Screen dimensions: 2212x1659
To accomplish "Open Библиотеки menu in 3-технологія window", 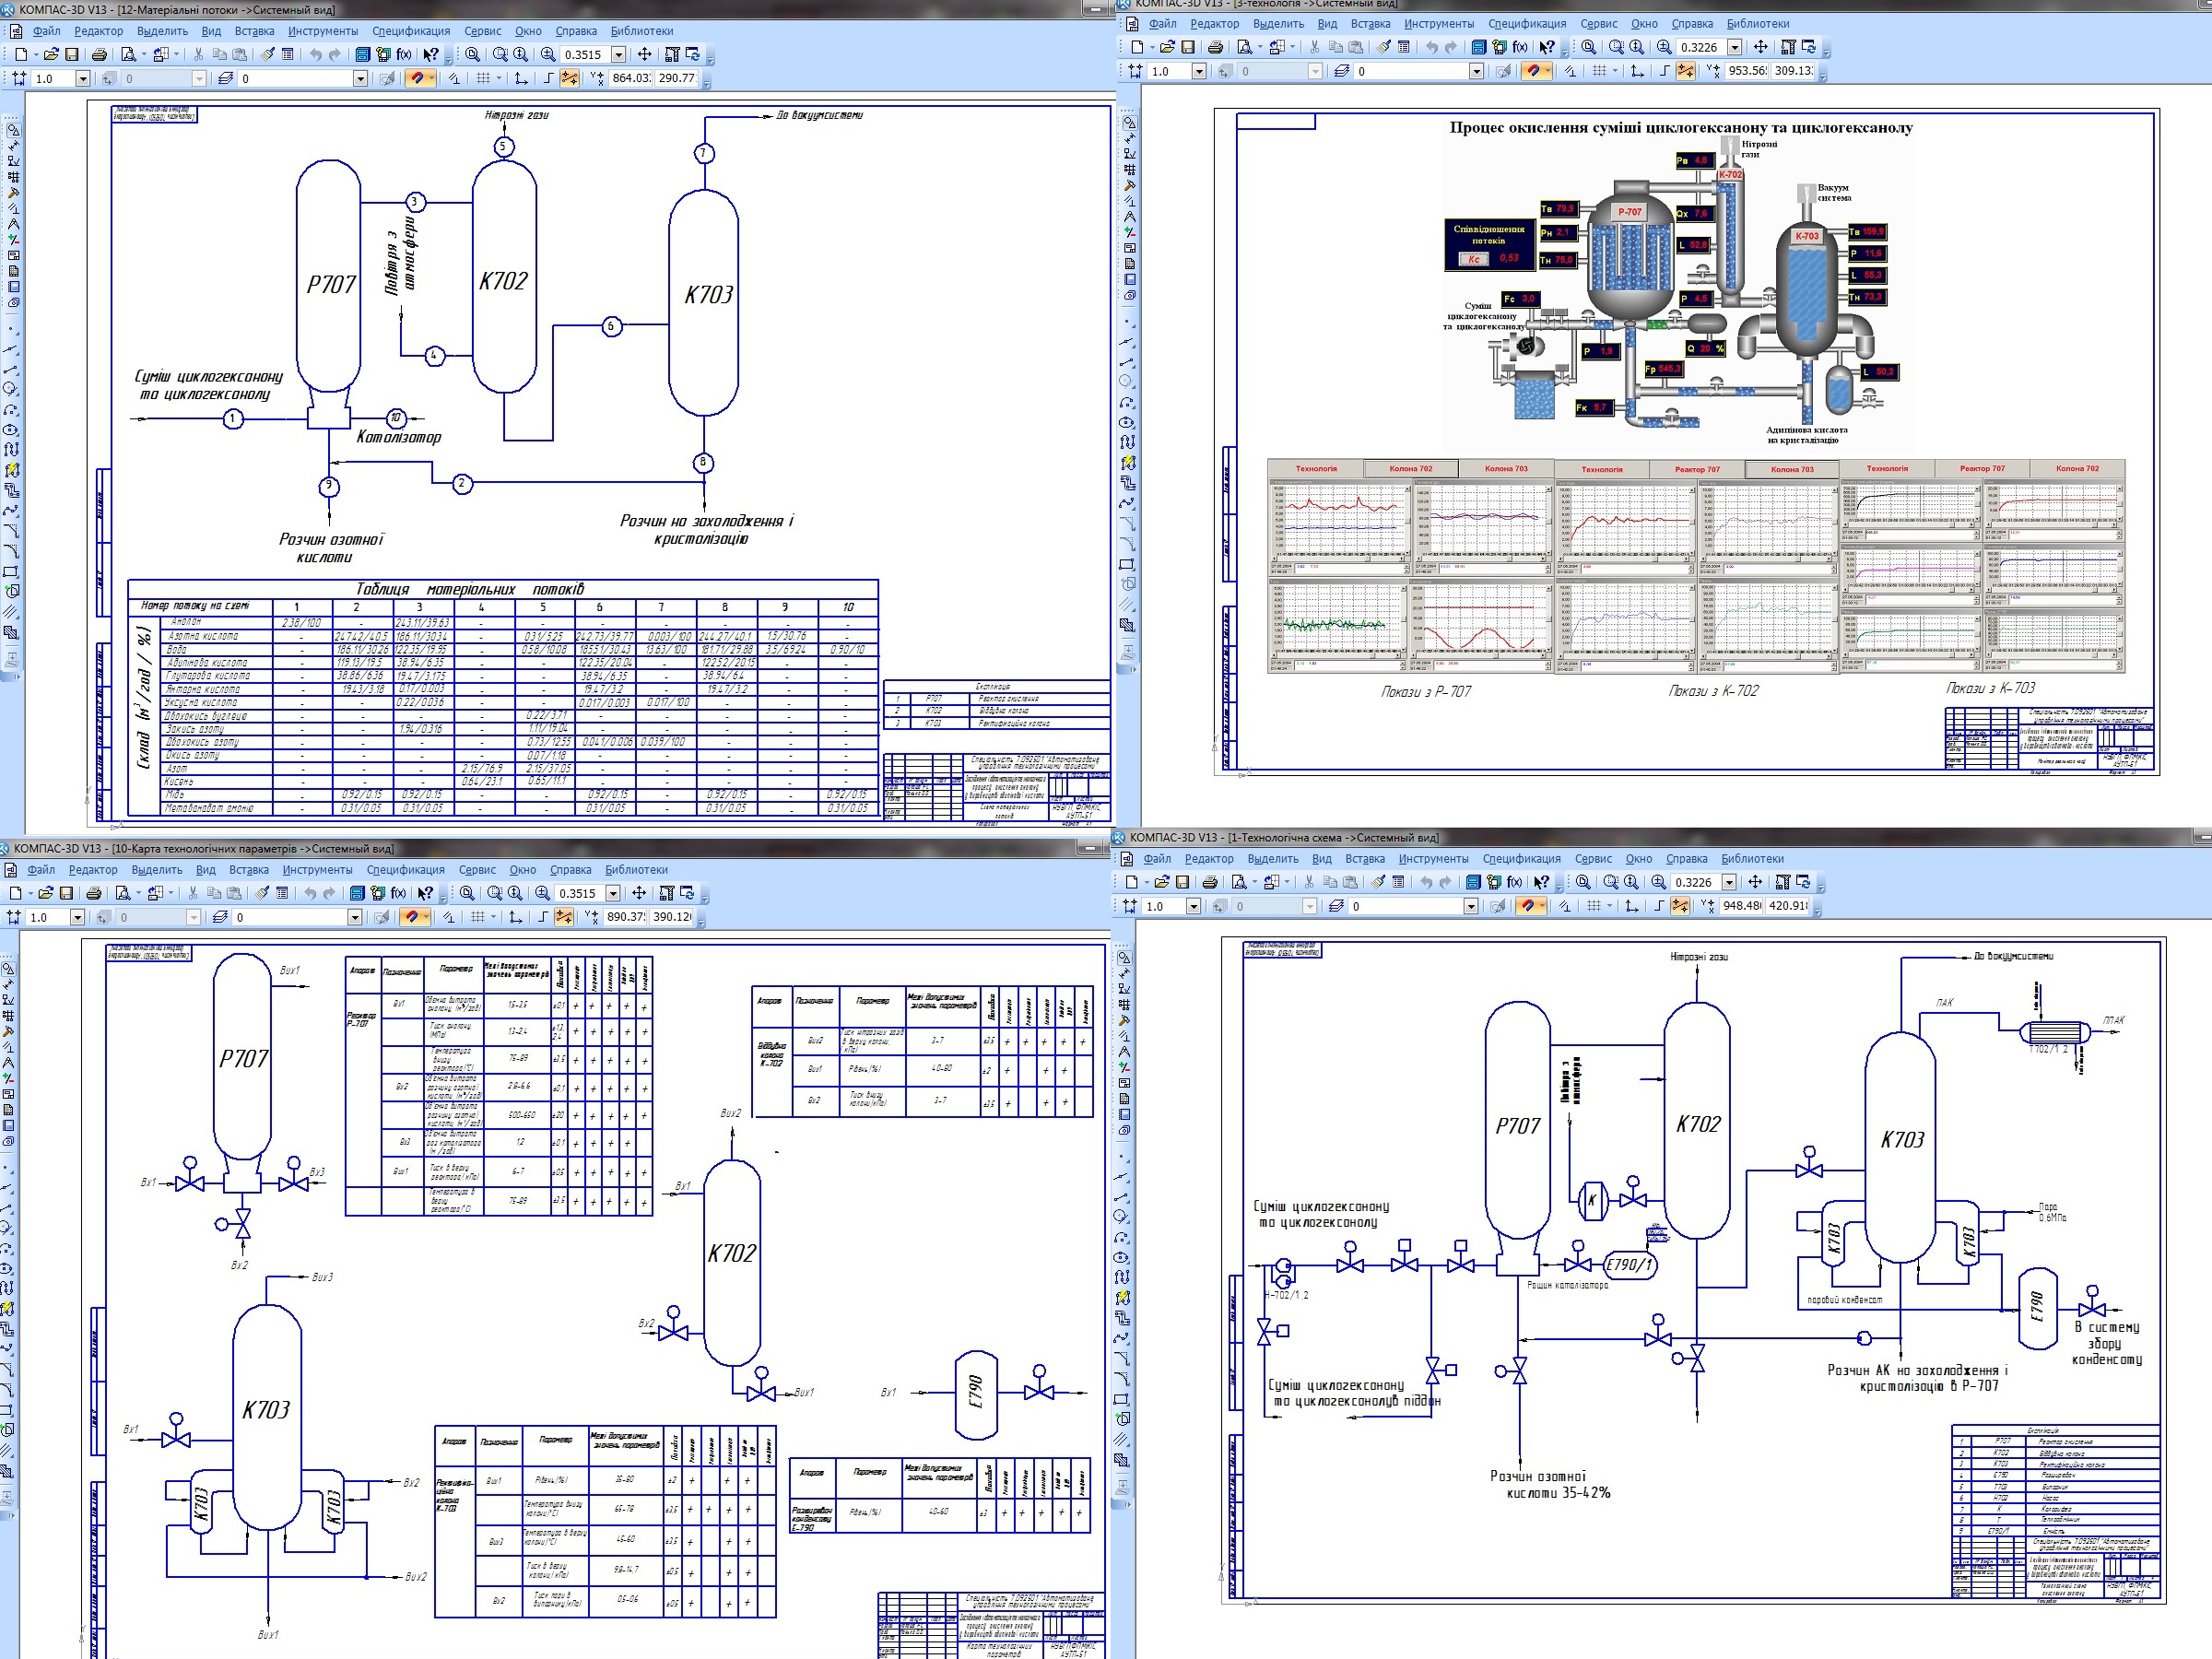I will [x=1757, y=24].
